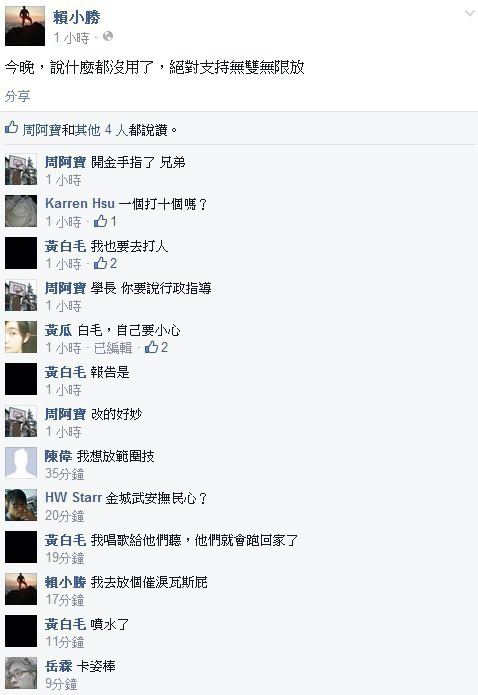
Task: Click the 35分鐘 timestamp under 陳偉's comment
Action: pyautogui.click(x=65, y=474)
